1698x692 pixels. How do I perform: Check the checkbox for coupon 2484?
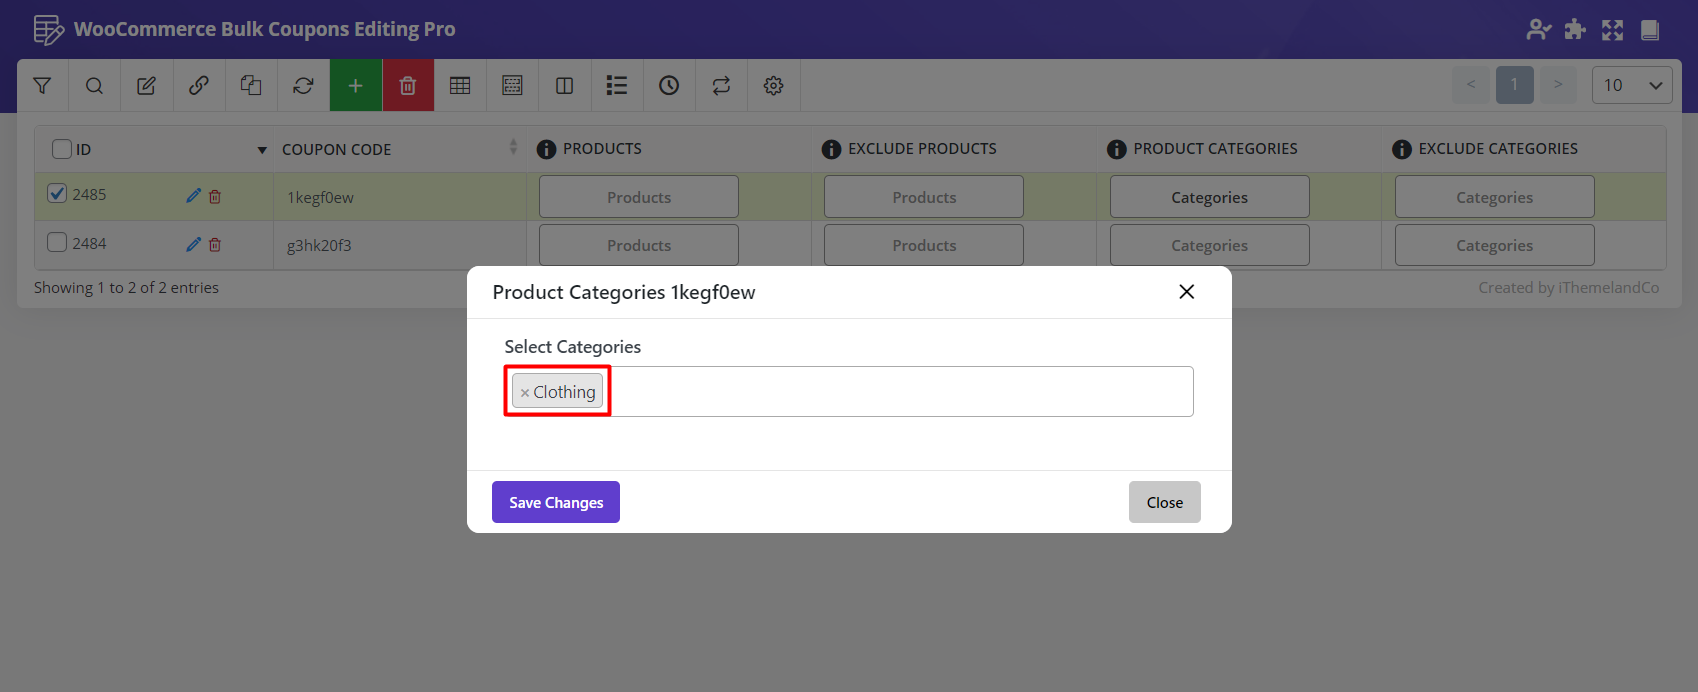click(58, 243)
